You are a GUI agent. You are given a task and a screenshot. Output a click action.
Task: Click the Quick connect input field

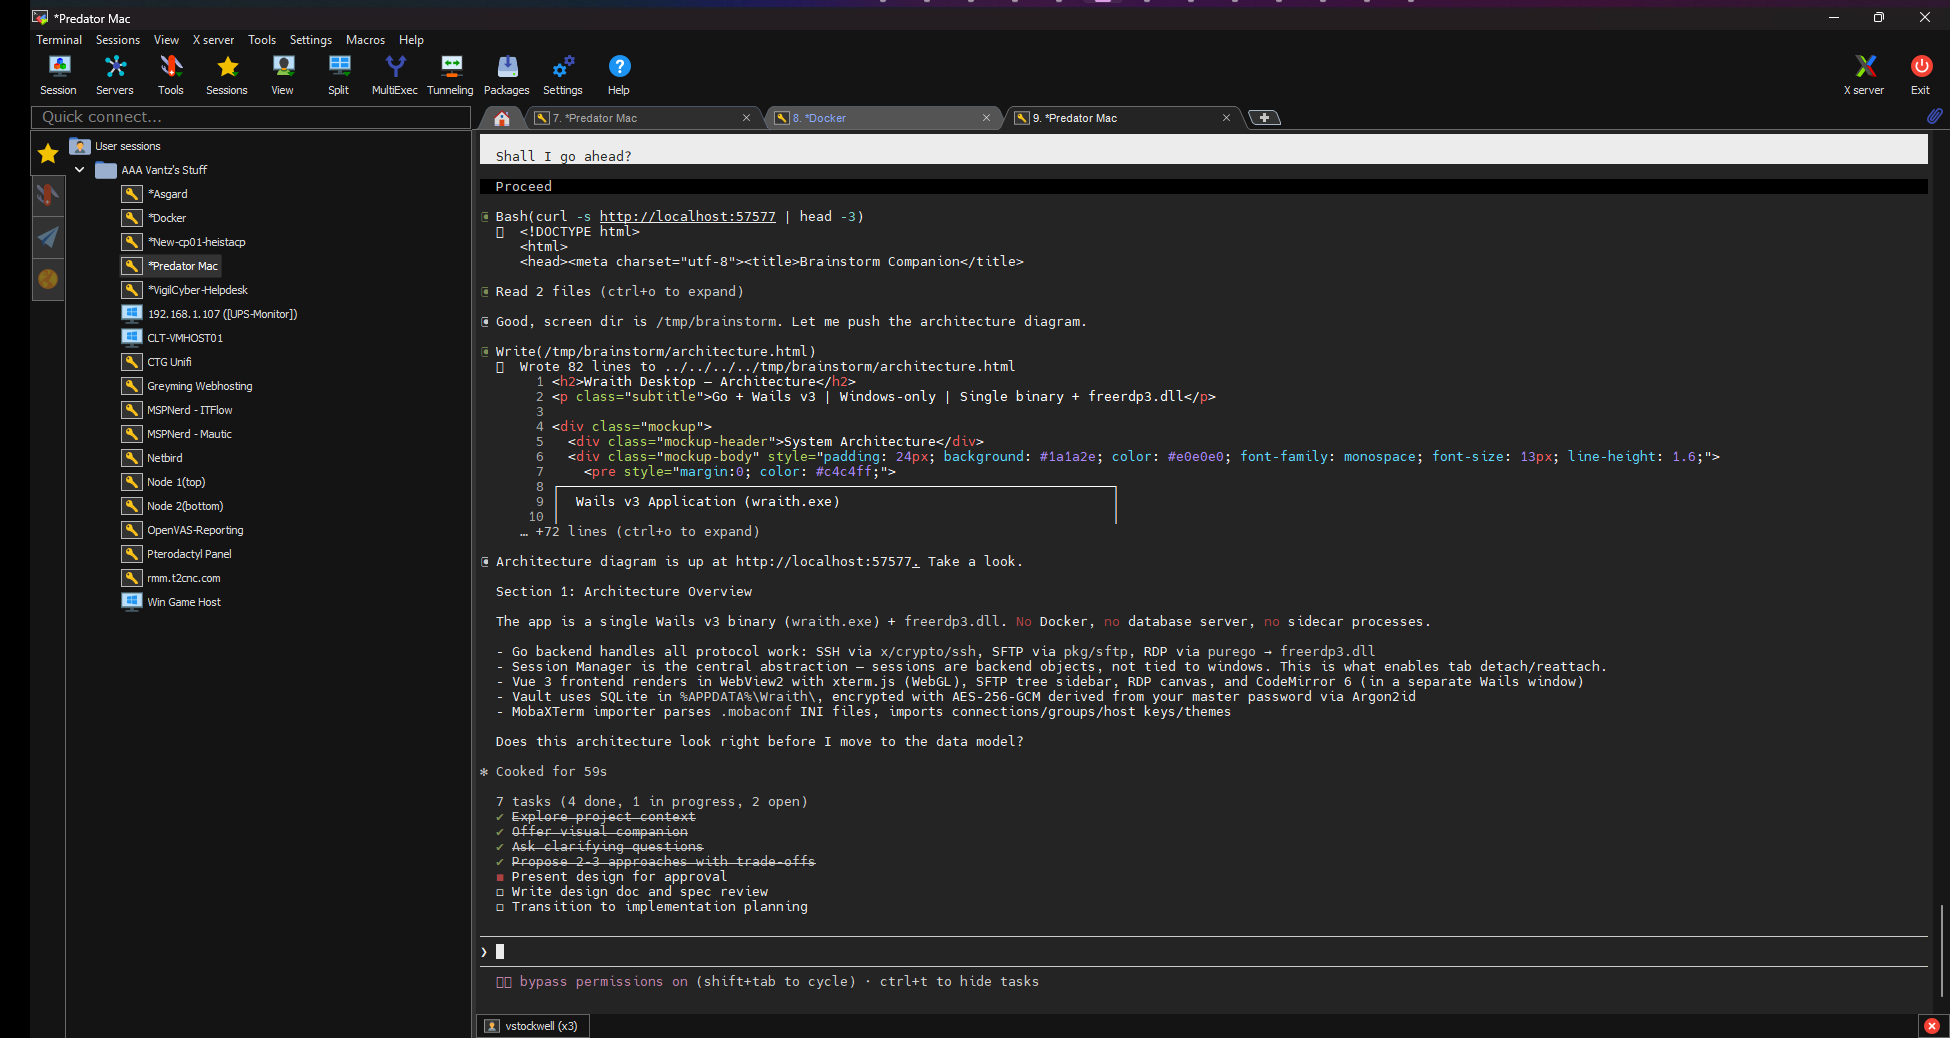point(250,117)
